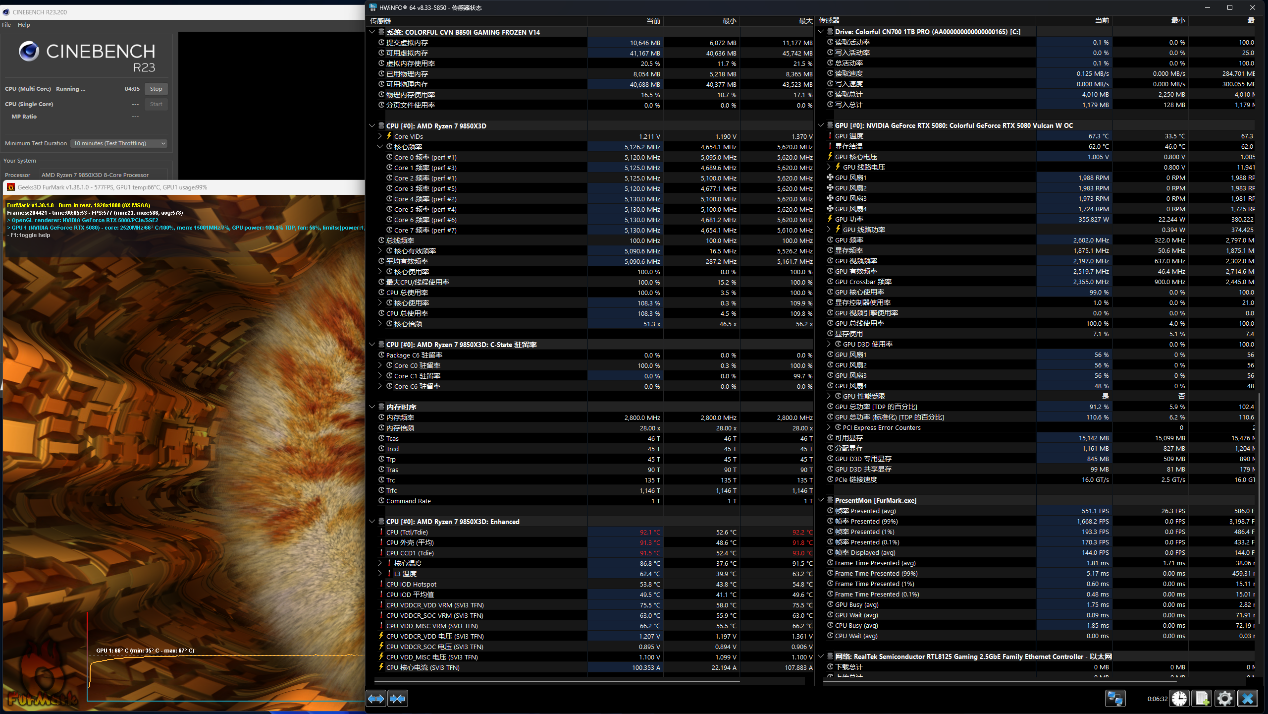Collapse the GPU RTX 5080 section

tap(823, 126)
